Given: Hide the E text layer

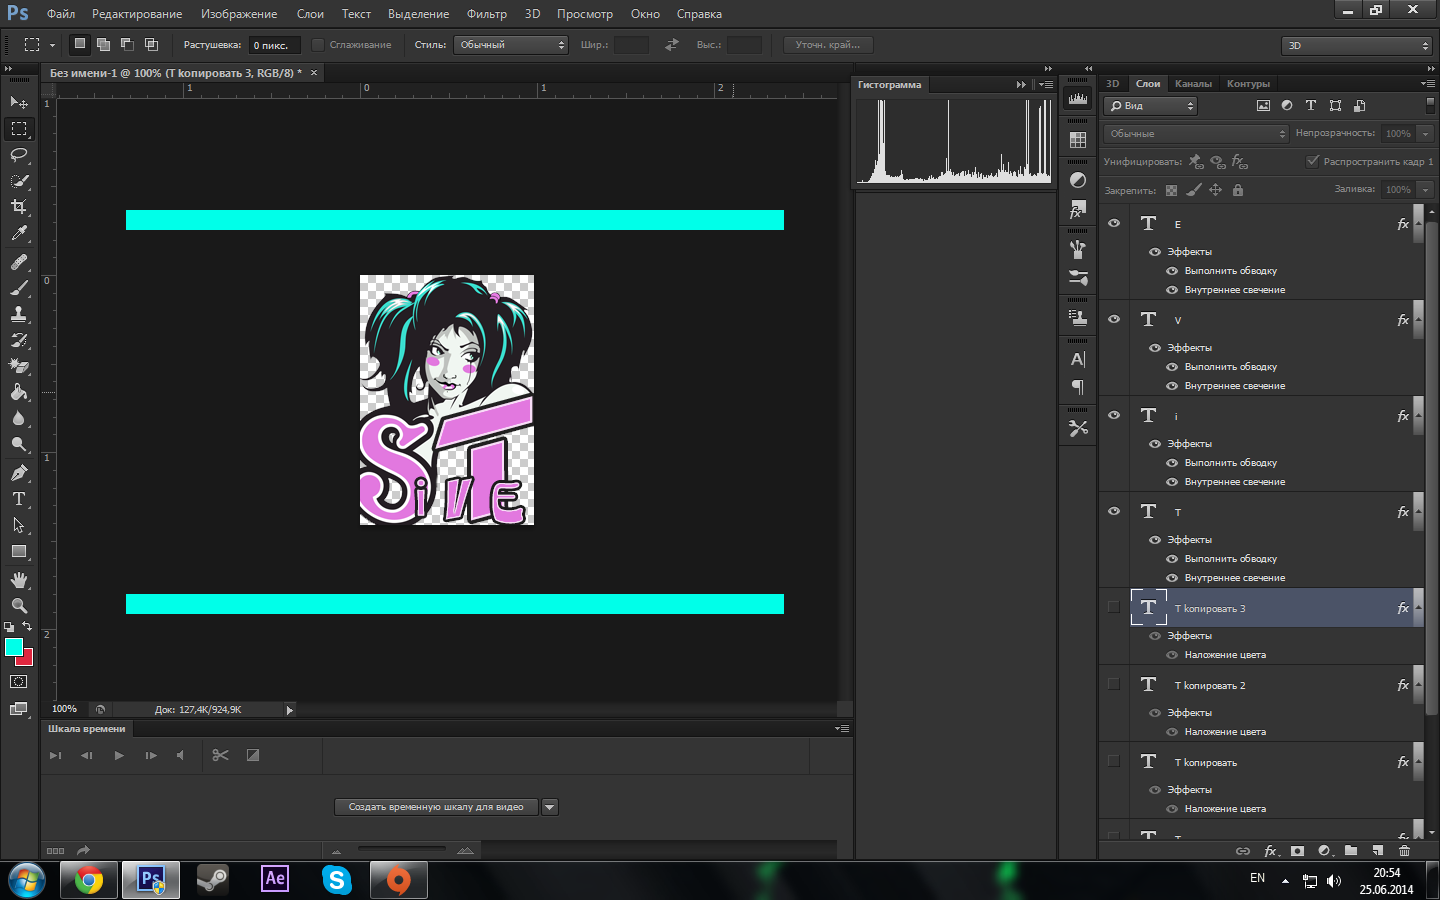Looking at the screenshot, I should tap(1114, 224).
